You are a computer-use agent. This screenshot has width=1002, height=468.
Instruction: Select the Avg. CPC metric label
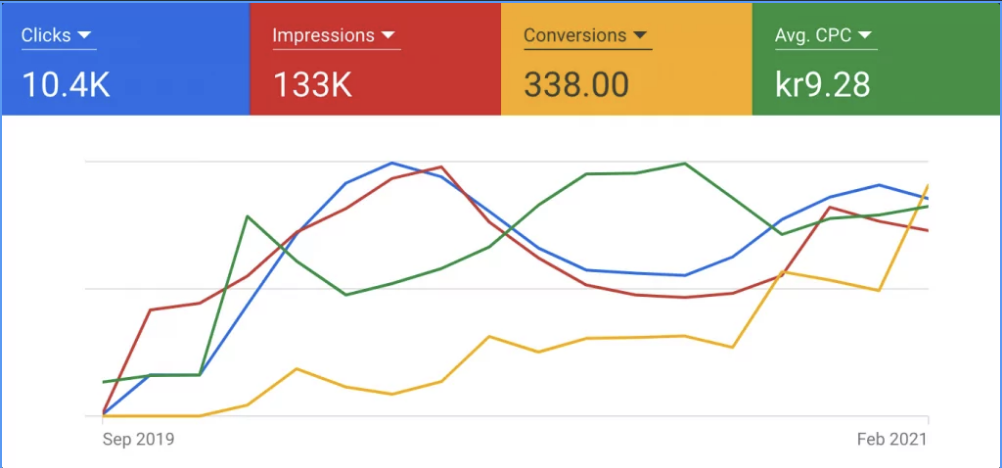[811, 36]
